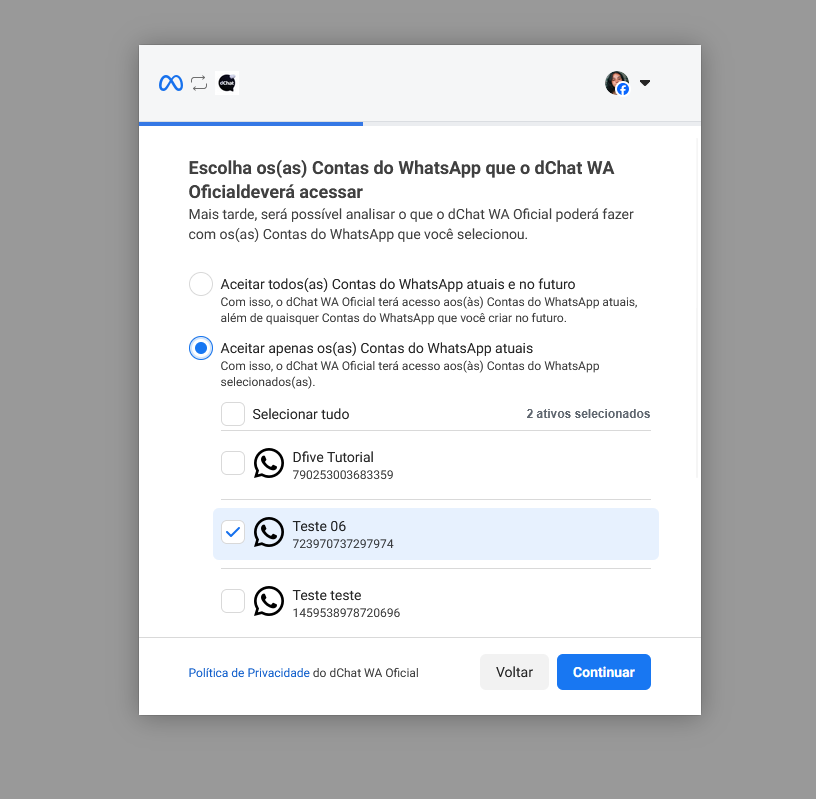Open the account dropdown arrow

coord(645,83)
